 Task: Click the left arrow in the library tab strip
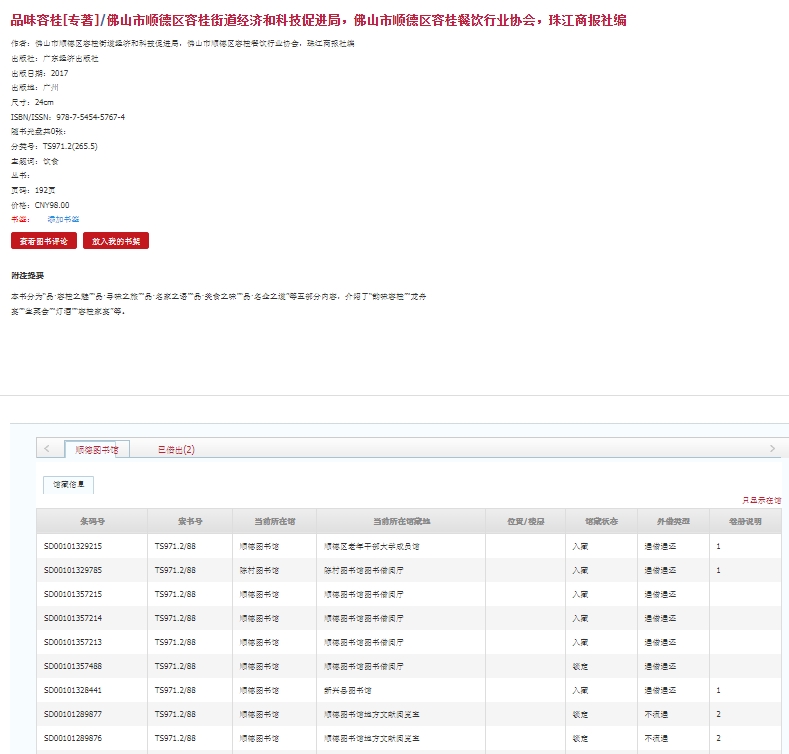tap(47, 449)
